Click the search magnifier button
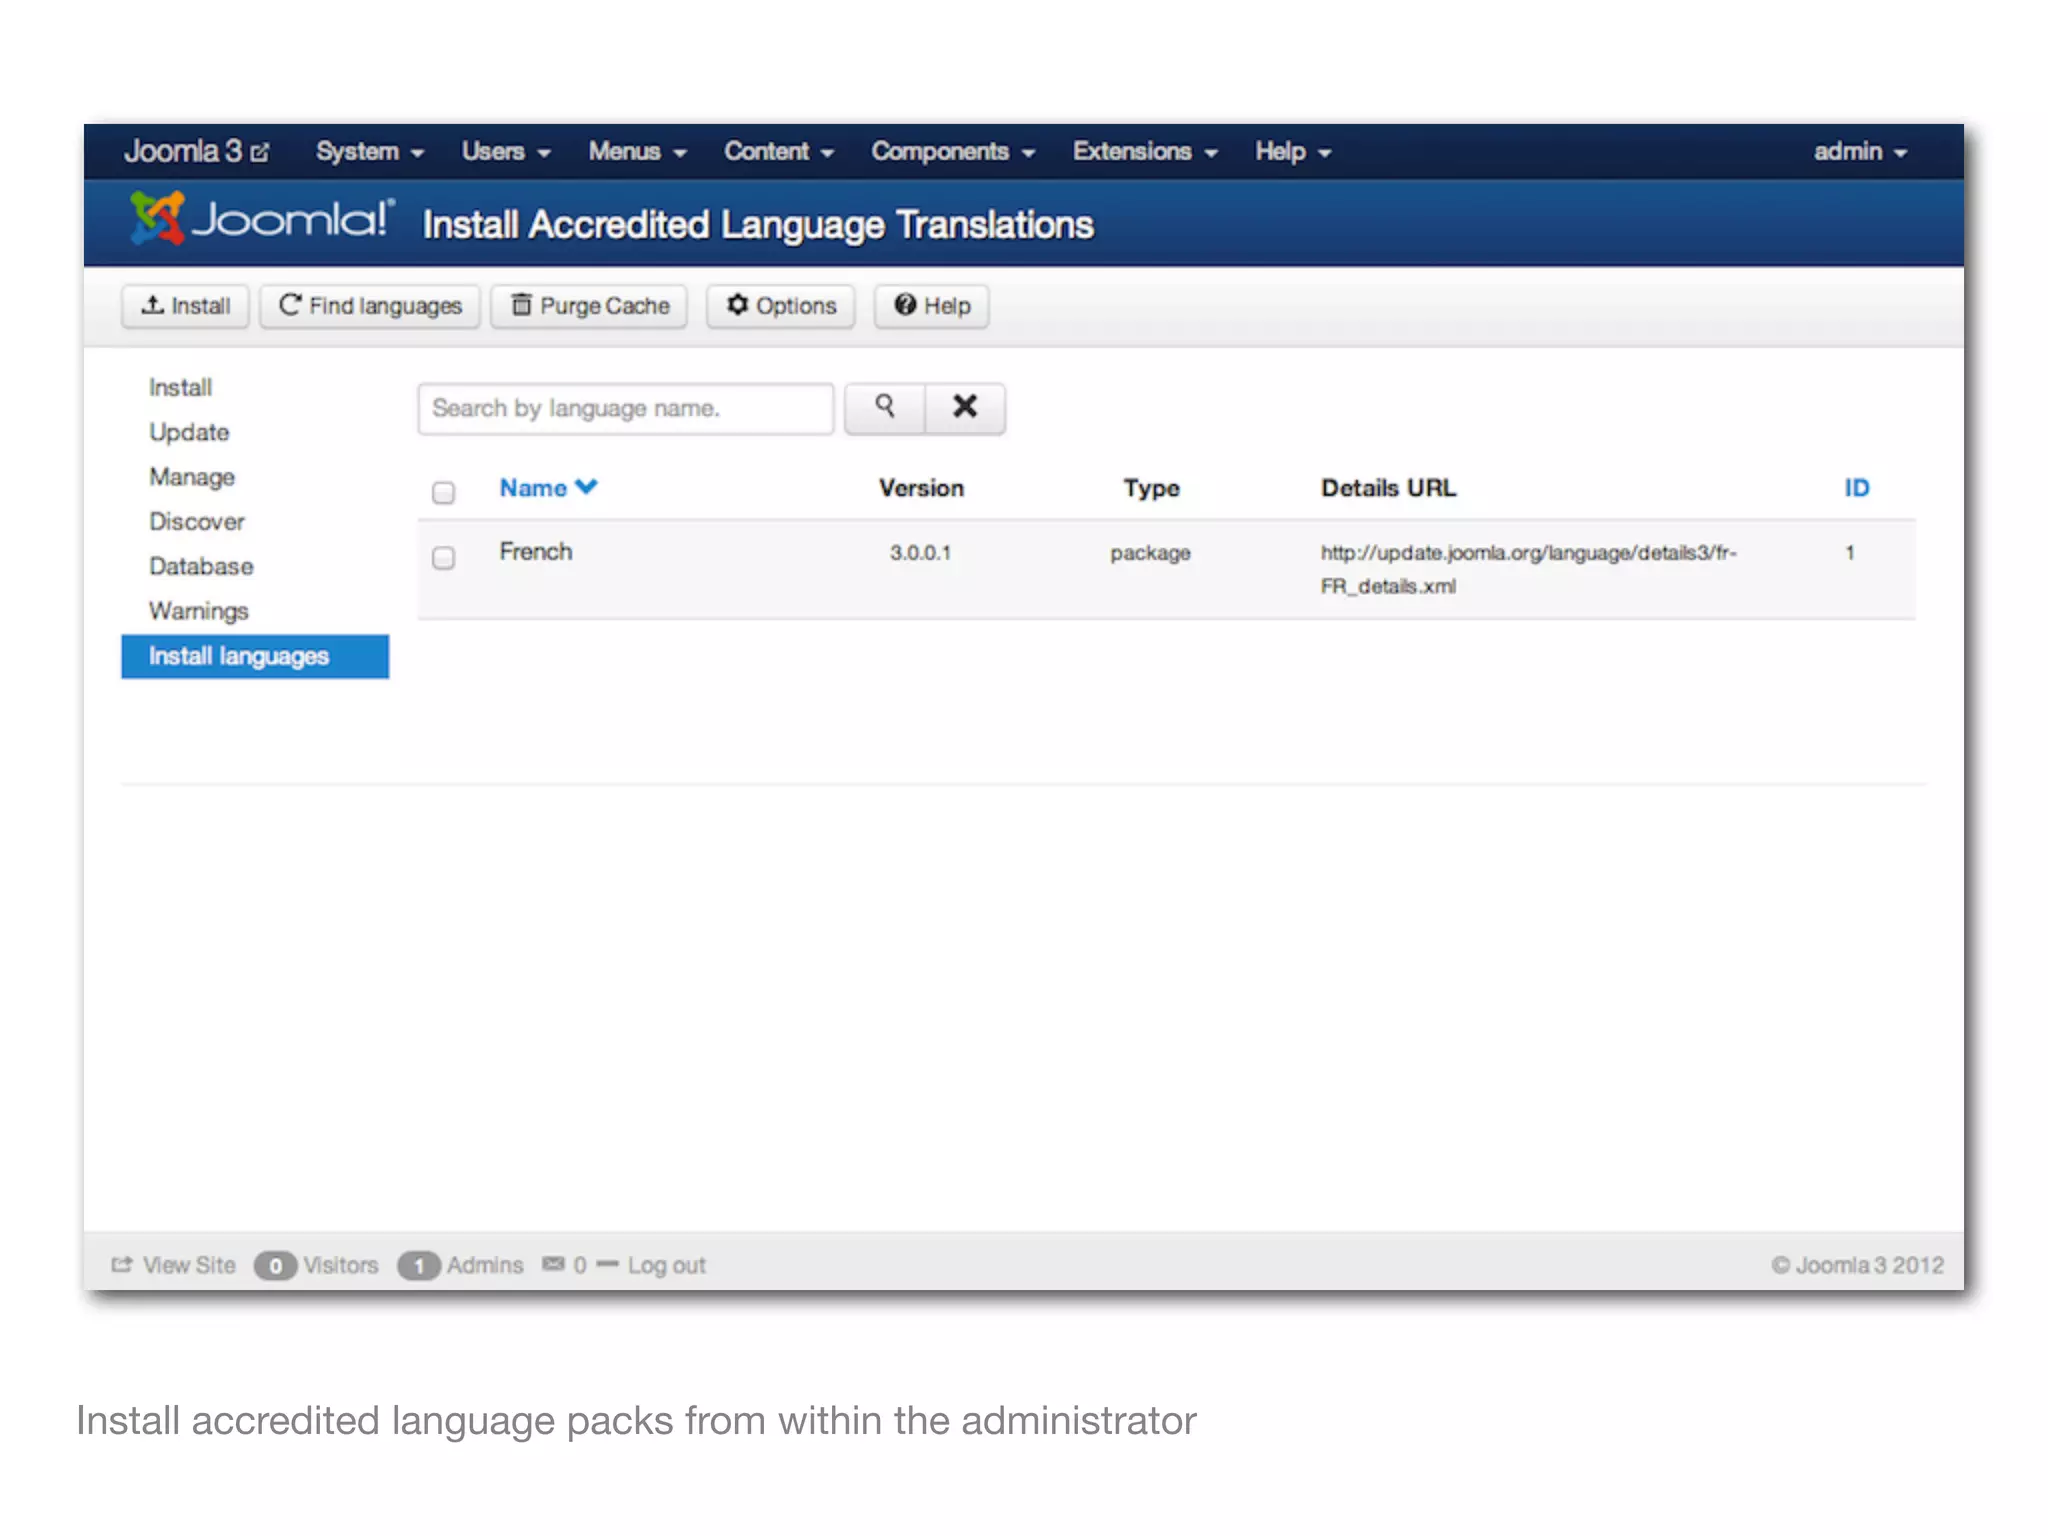Screen dimensions: 2048x1536 tap(884, 408)
